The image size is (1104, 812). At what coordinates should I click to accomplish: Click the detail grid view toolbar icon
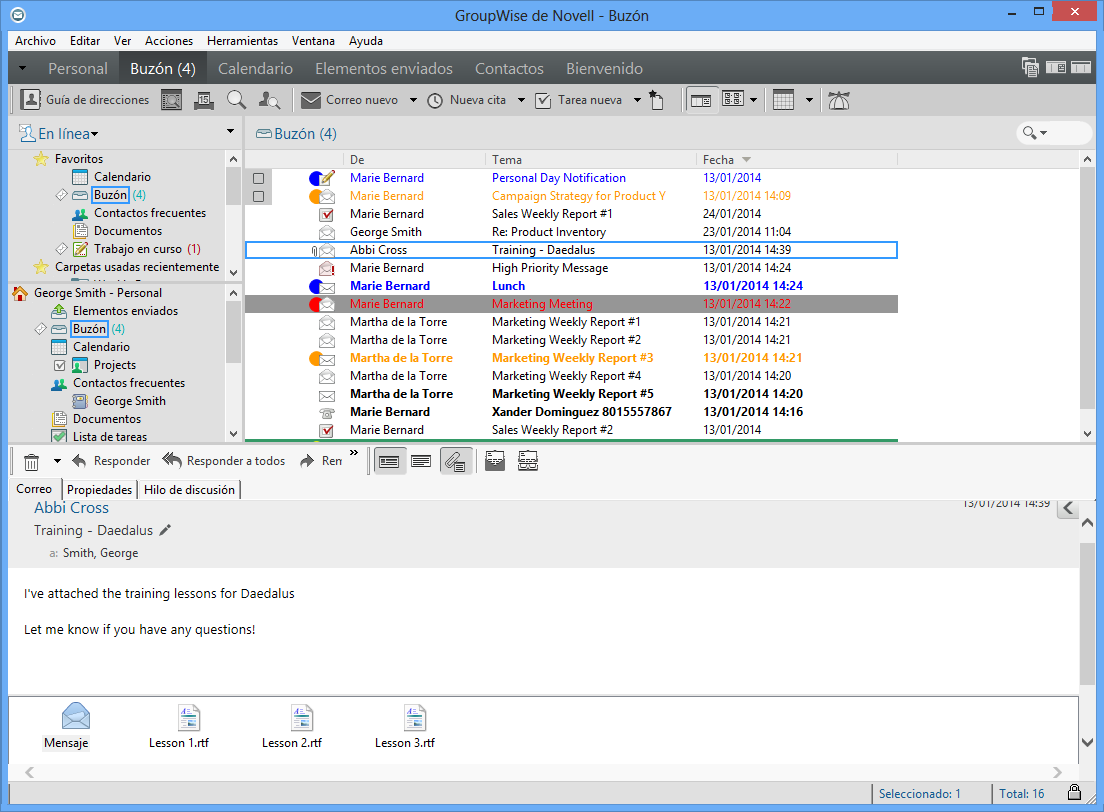click(x=733, y=100)
